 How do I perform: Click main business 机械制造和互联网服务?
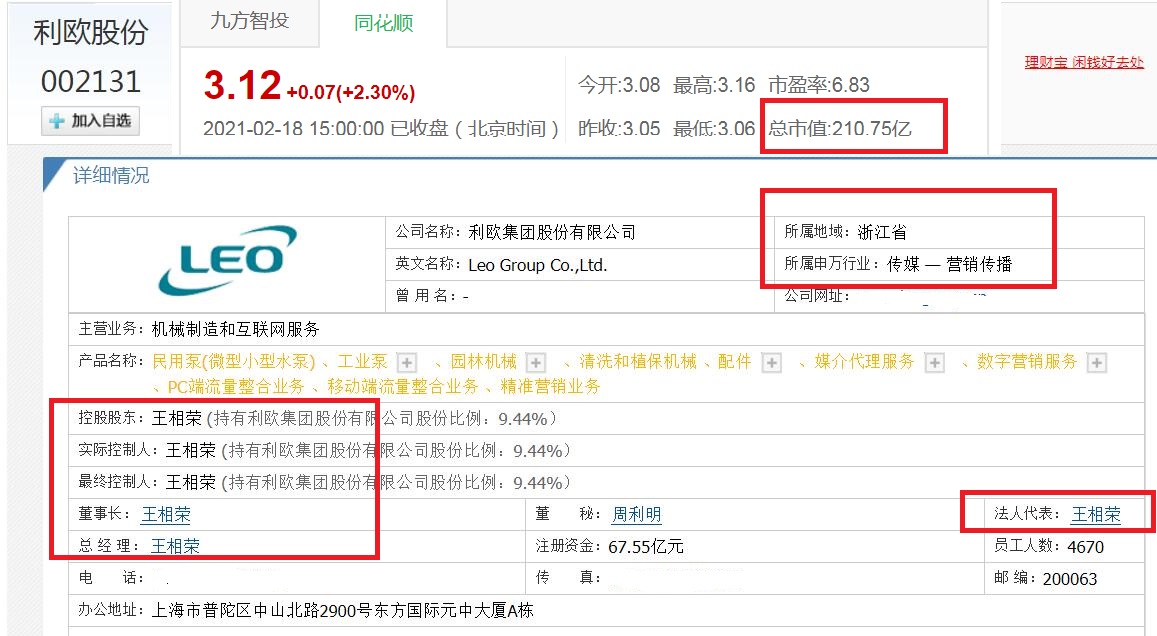235,329
